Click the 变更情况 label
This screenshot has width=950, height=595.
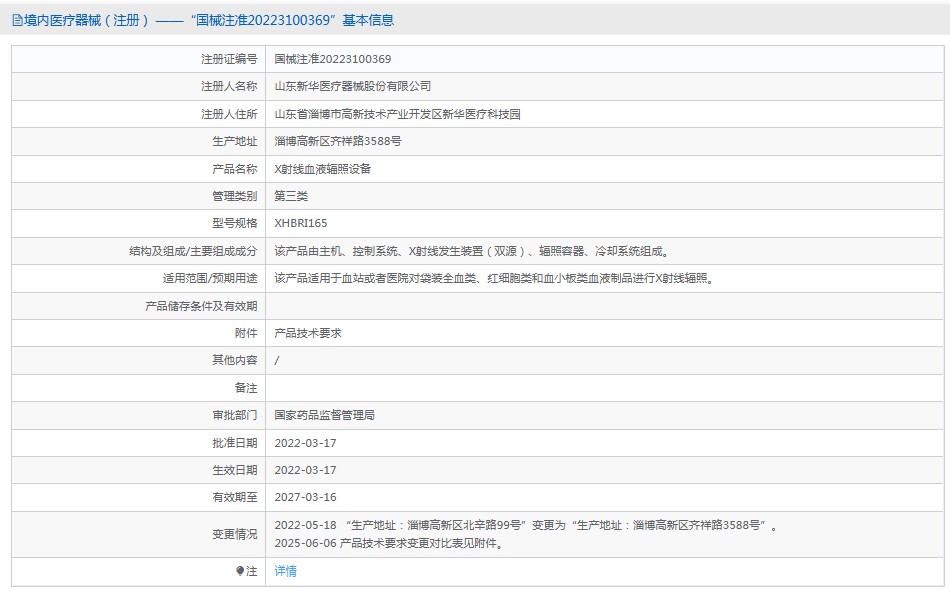[234, 534]
